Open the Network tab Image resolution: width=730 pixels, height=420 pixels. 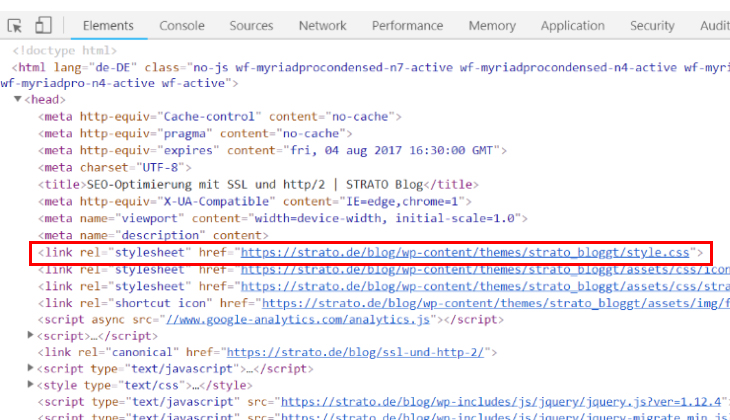322,26
